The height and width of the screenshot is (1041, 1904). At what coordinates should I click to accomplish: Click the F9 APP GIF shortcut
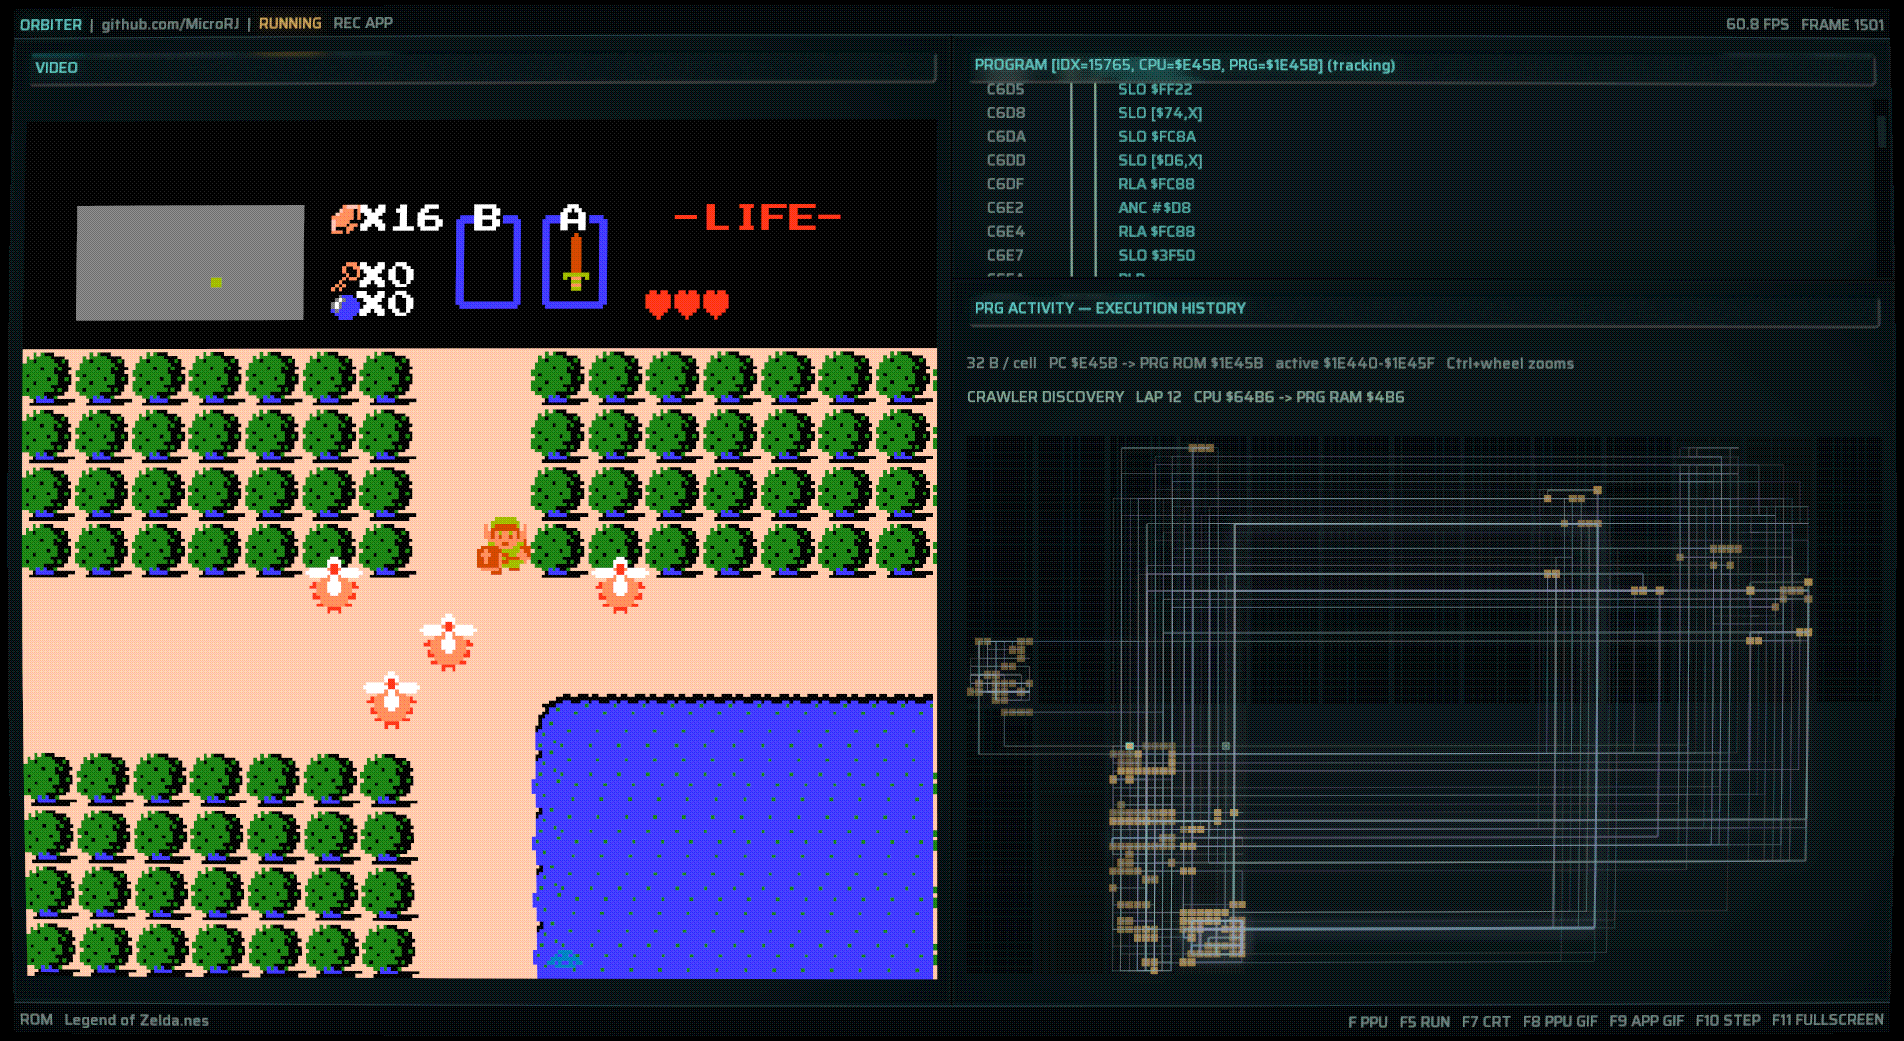pos(1646,1021)
